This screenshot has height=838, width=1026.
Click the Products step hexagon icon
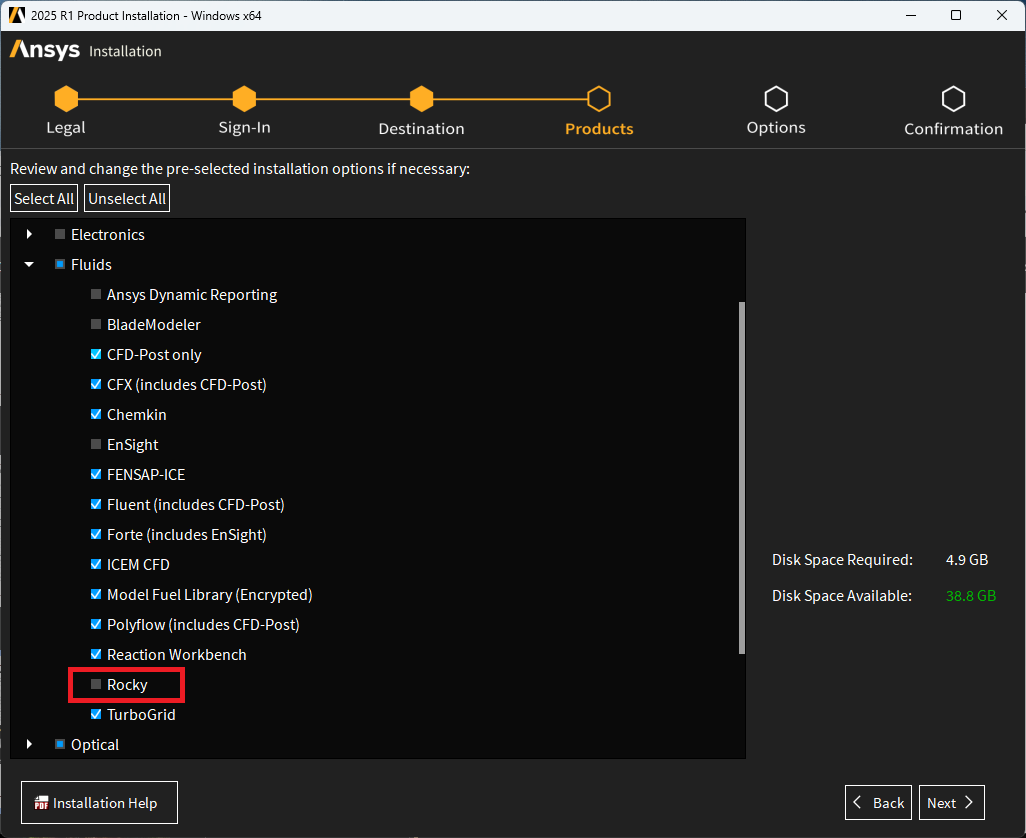click(599, 99)
